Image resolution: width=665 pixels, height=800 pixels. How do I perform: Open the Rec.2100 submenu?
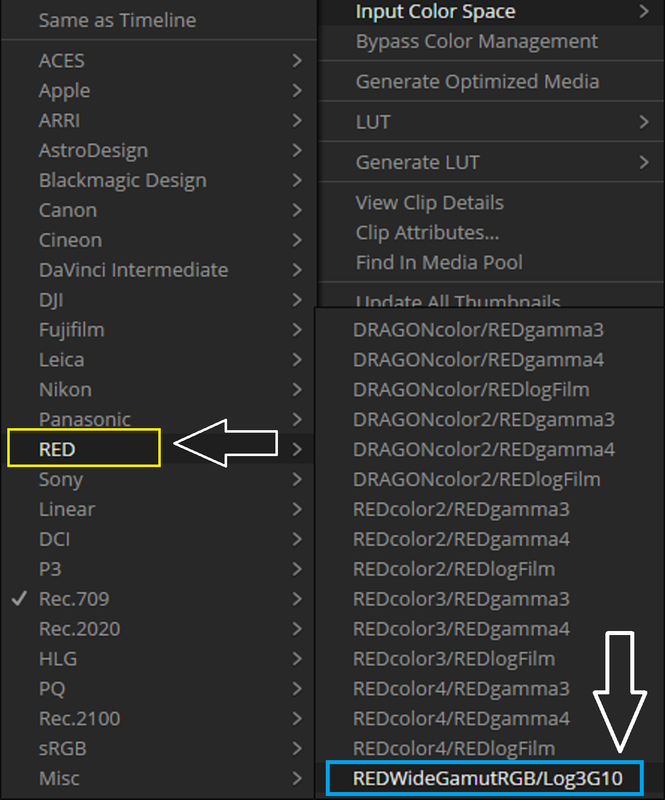(x=158, y=718)
